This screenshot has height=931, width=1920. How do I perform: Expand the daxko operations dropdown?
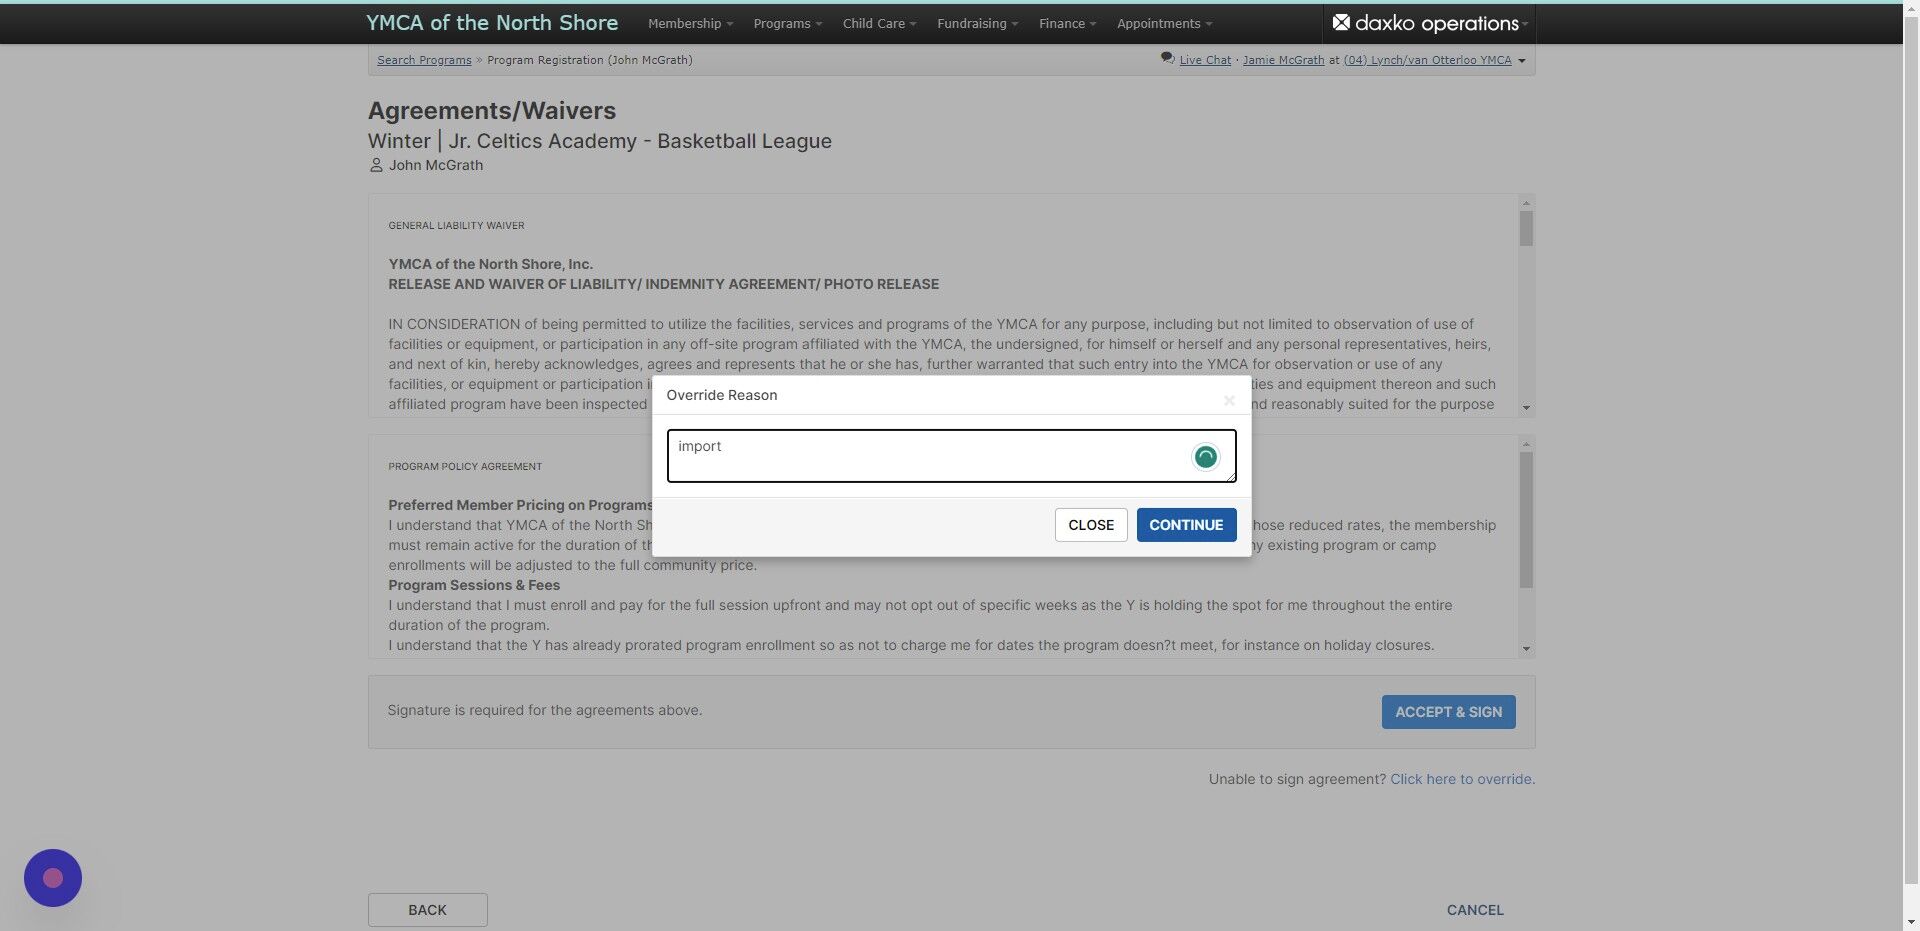click(x=1525, y=24)
